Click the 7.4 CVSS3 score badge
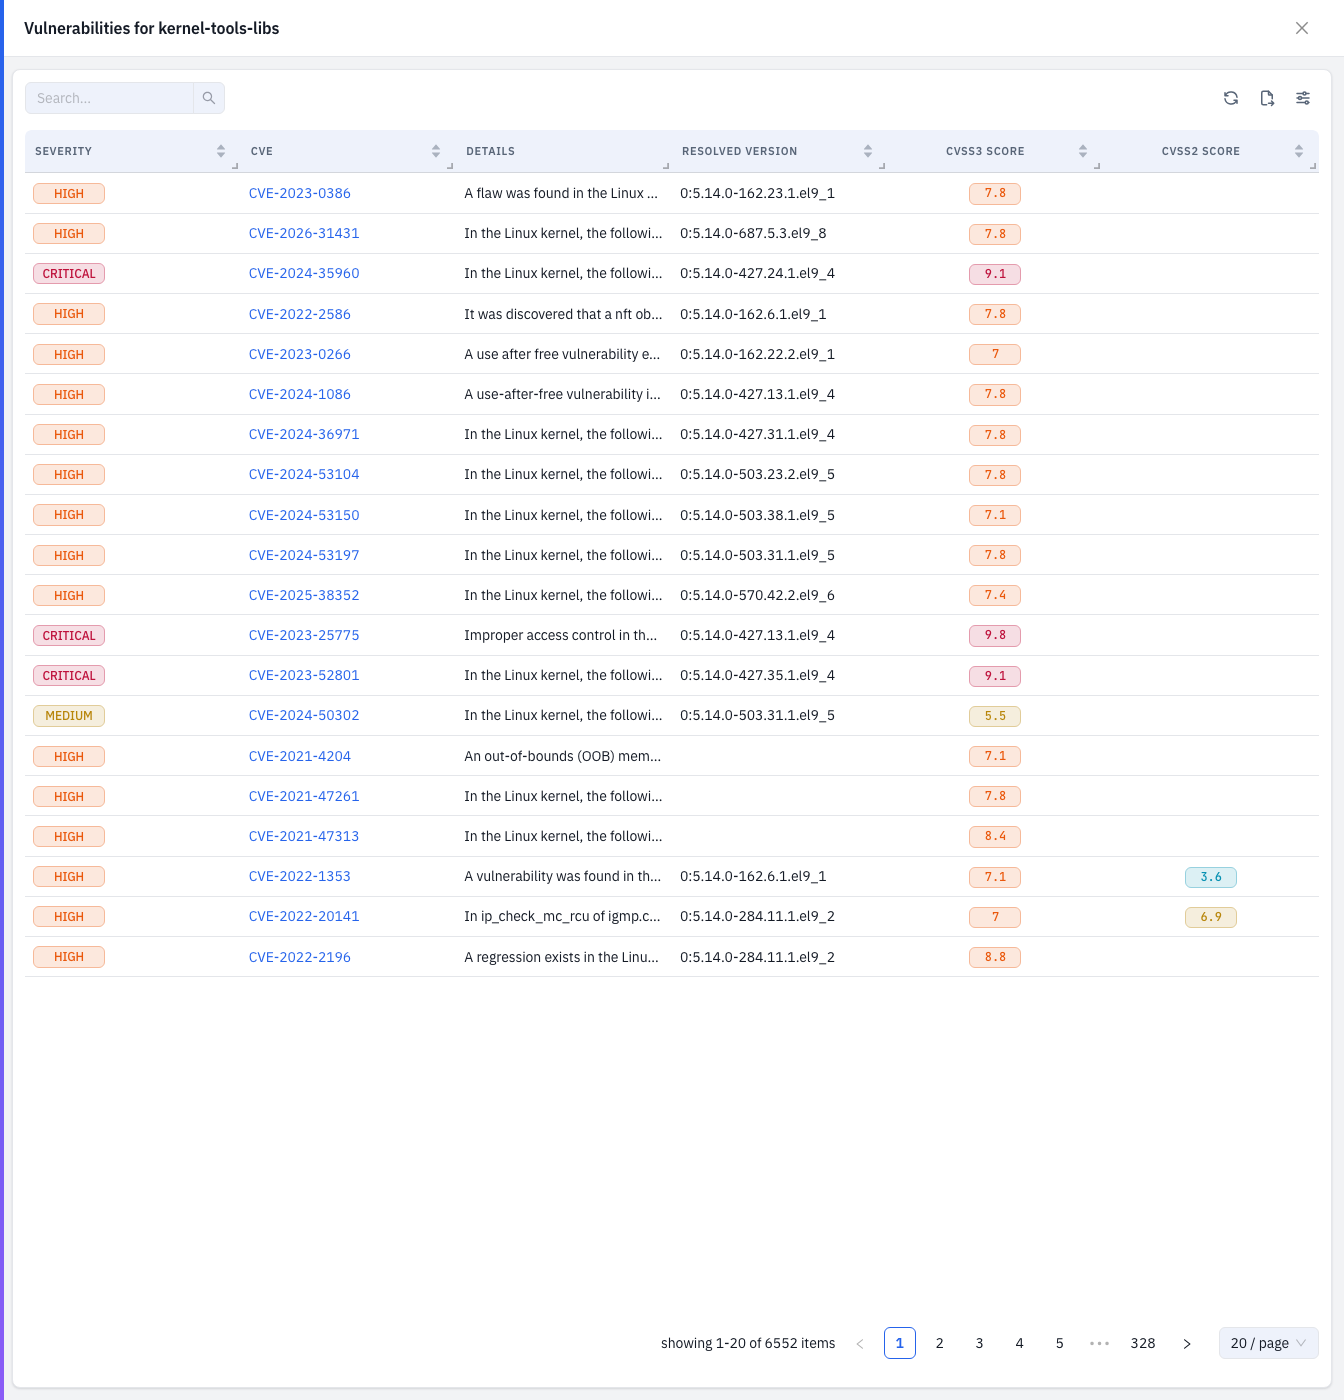The width and height of the screenshot is (1344, 1400). pos(995,595)
